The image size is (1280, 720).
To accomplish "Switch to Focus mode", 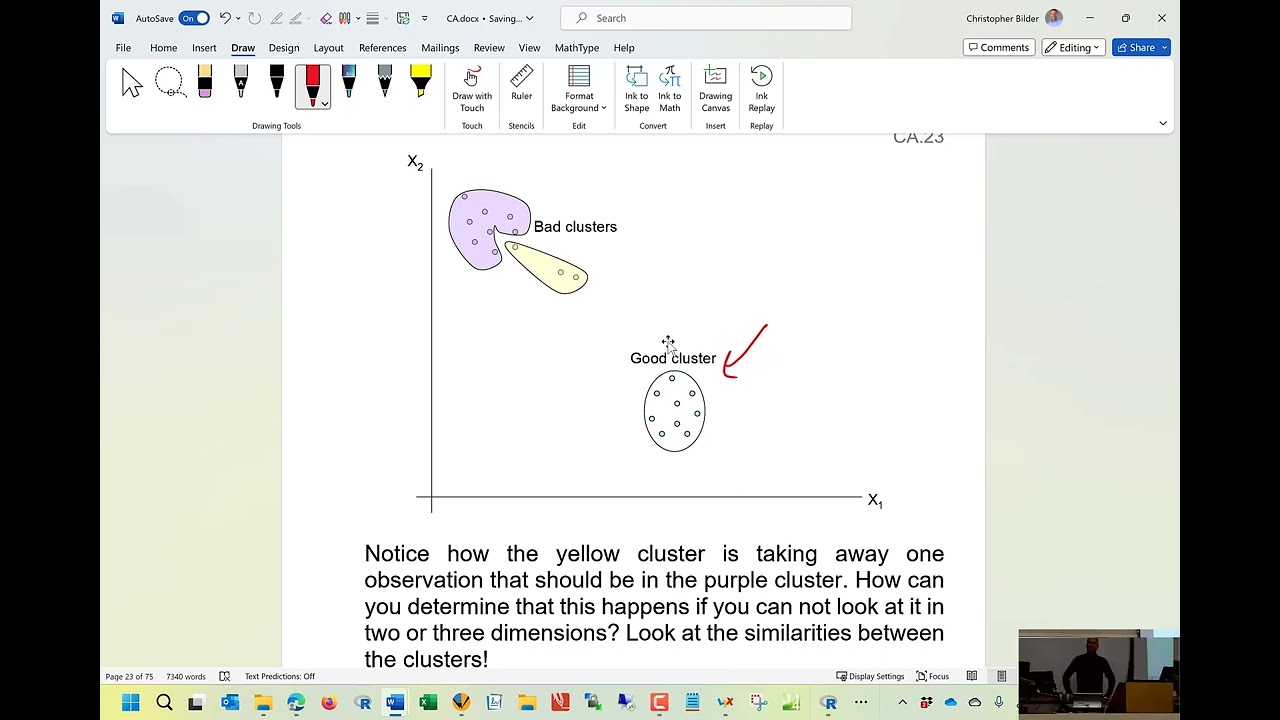I will (932, 676).
